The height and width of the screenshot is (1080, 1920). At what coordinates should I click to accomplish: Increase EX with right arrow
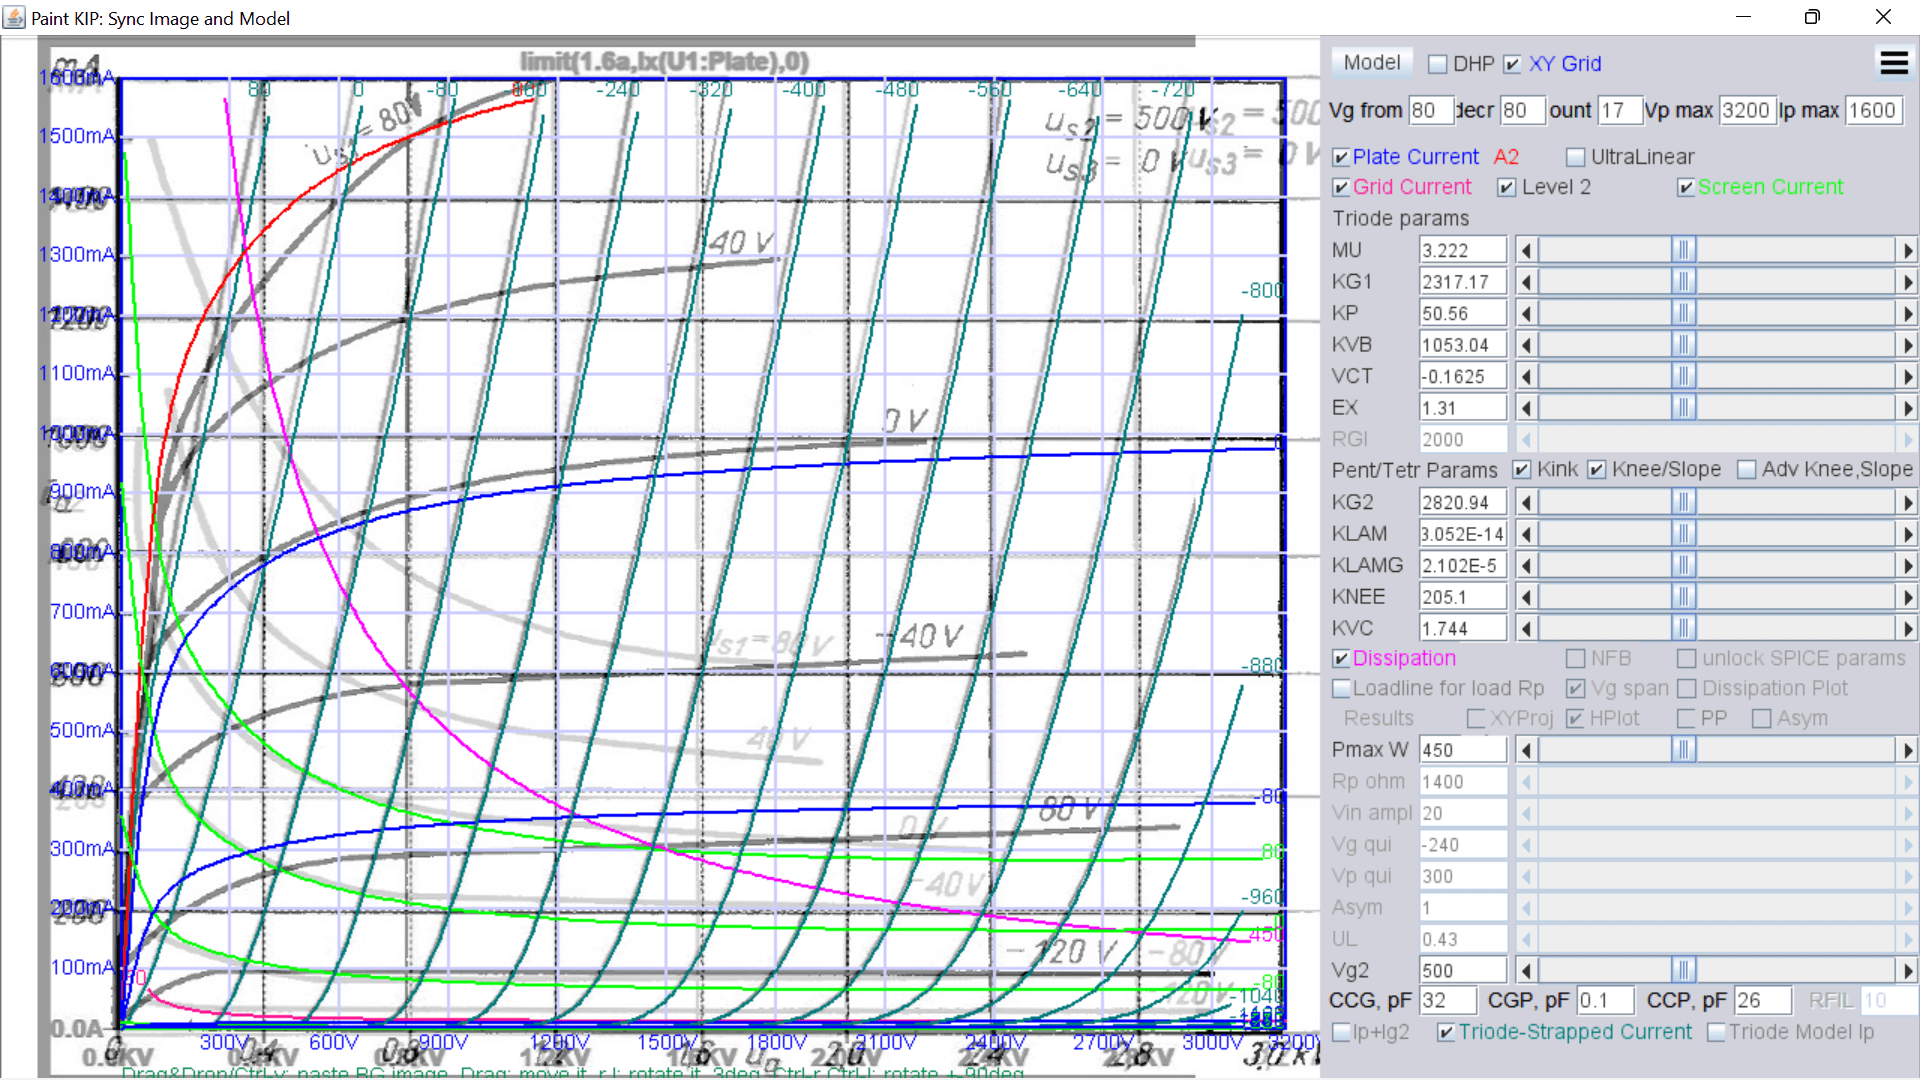pyautogui.click(x=1907, y=408)
